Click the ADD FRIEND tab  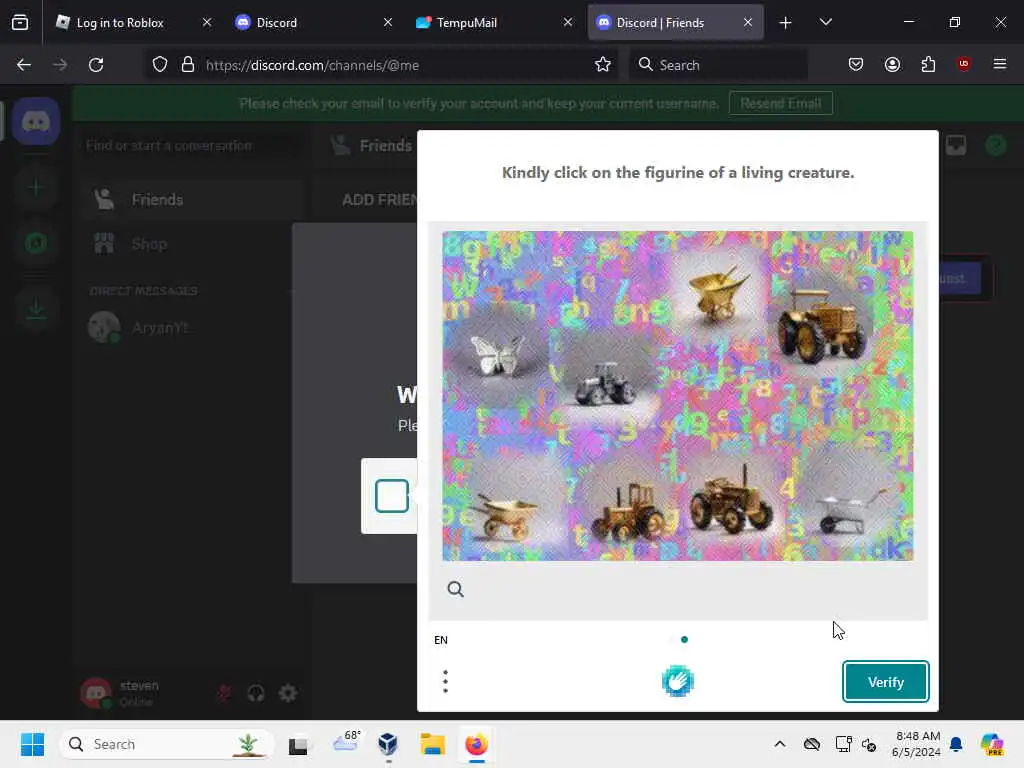click(x=379, y=200)
